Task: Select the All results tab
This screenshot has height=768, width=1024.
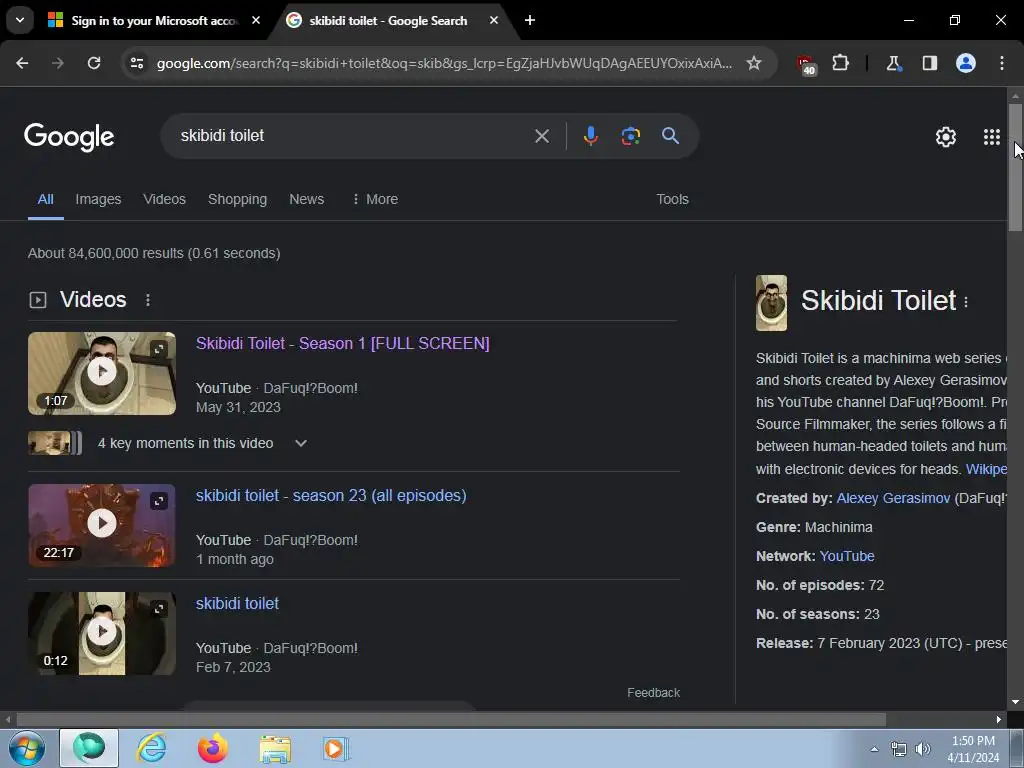Action: point(45,199)
